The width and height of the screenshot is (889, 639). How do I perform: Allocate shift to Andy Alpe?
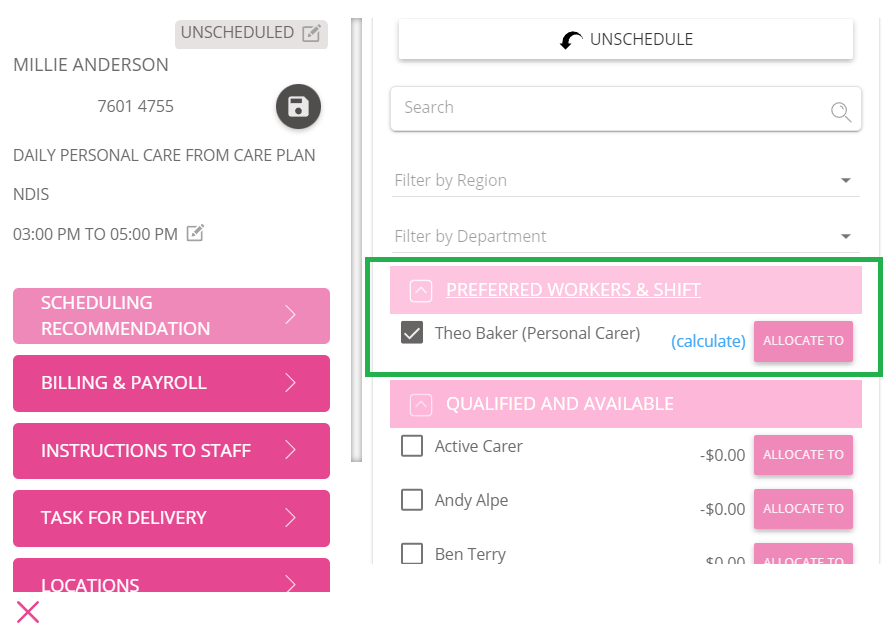[x=803, y=509]
